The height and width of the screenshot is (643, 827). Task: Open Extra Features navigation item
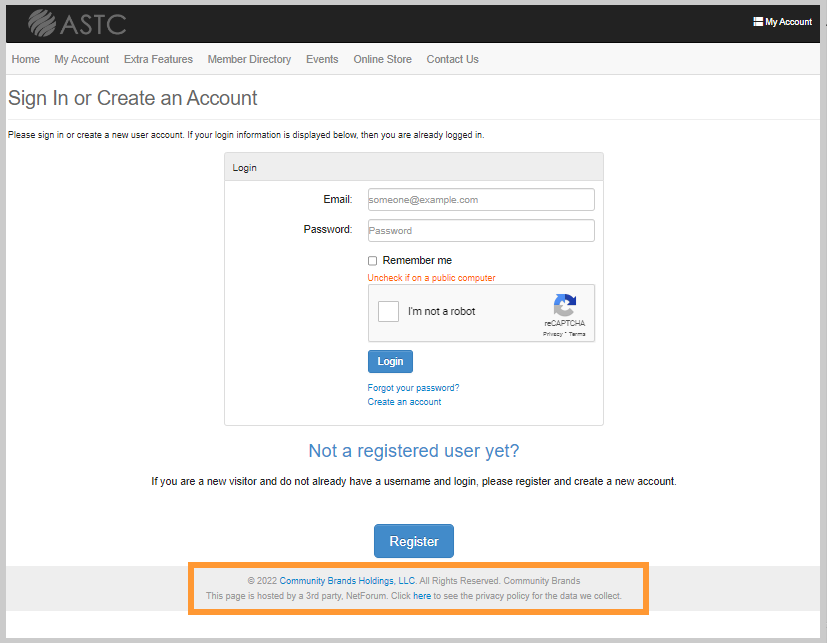[x=158, y=59]
